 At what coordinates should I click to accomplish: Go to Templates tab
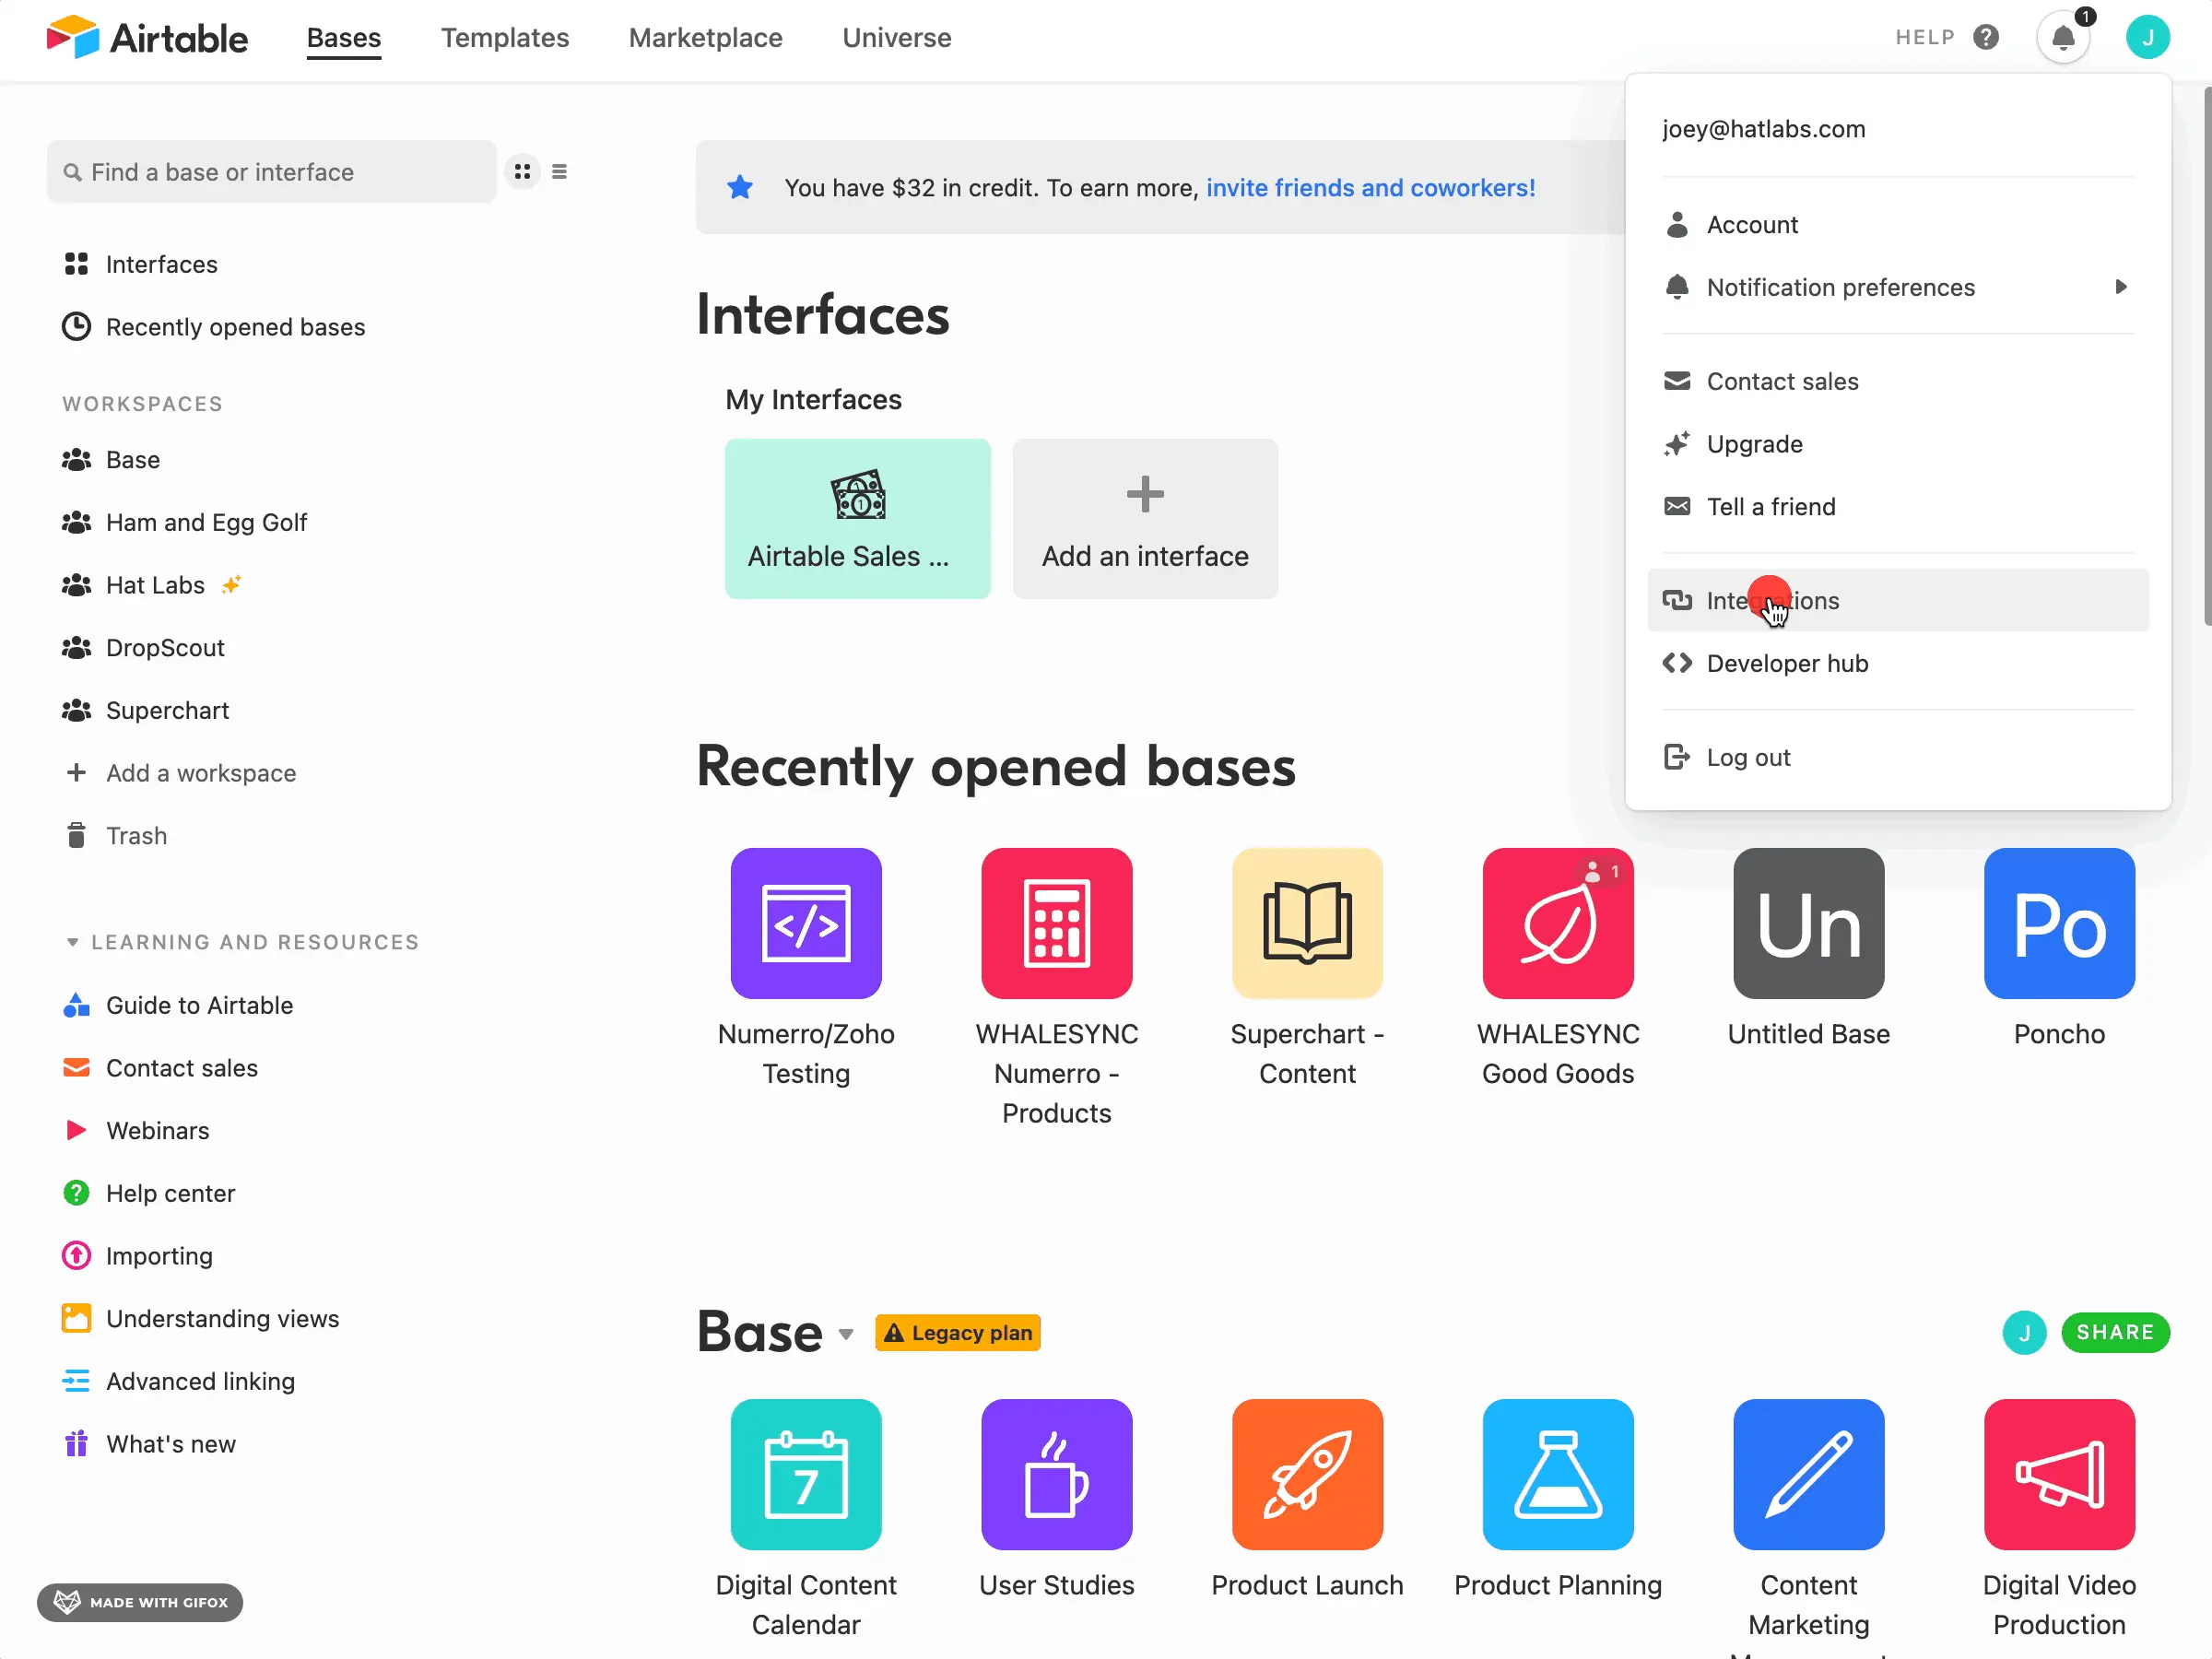click(505, 38)
